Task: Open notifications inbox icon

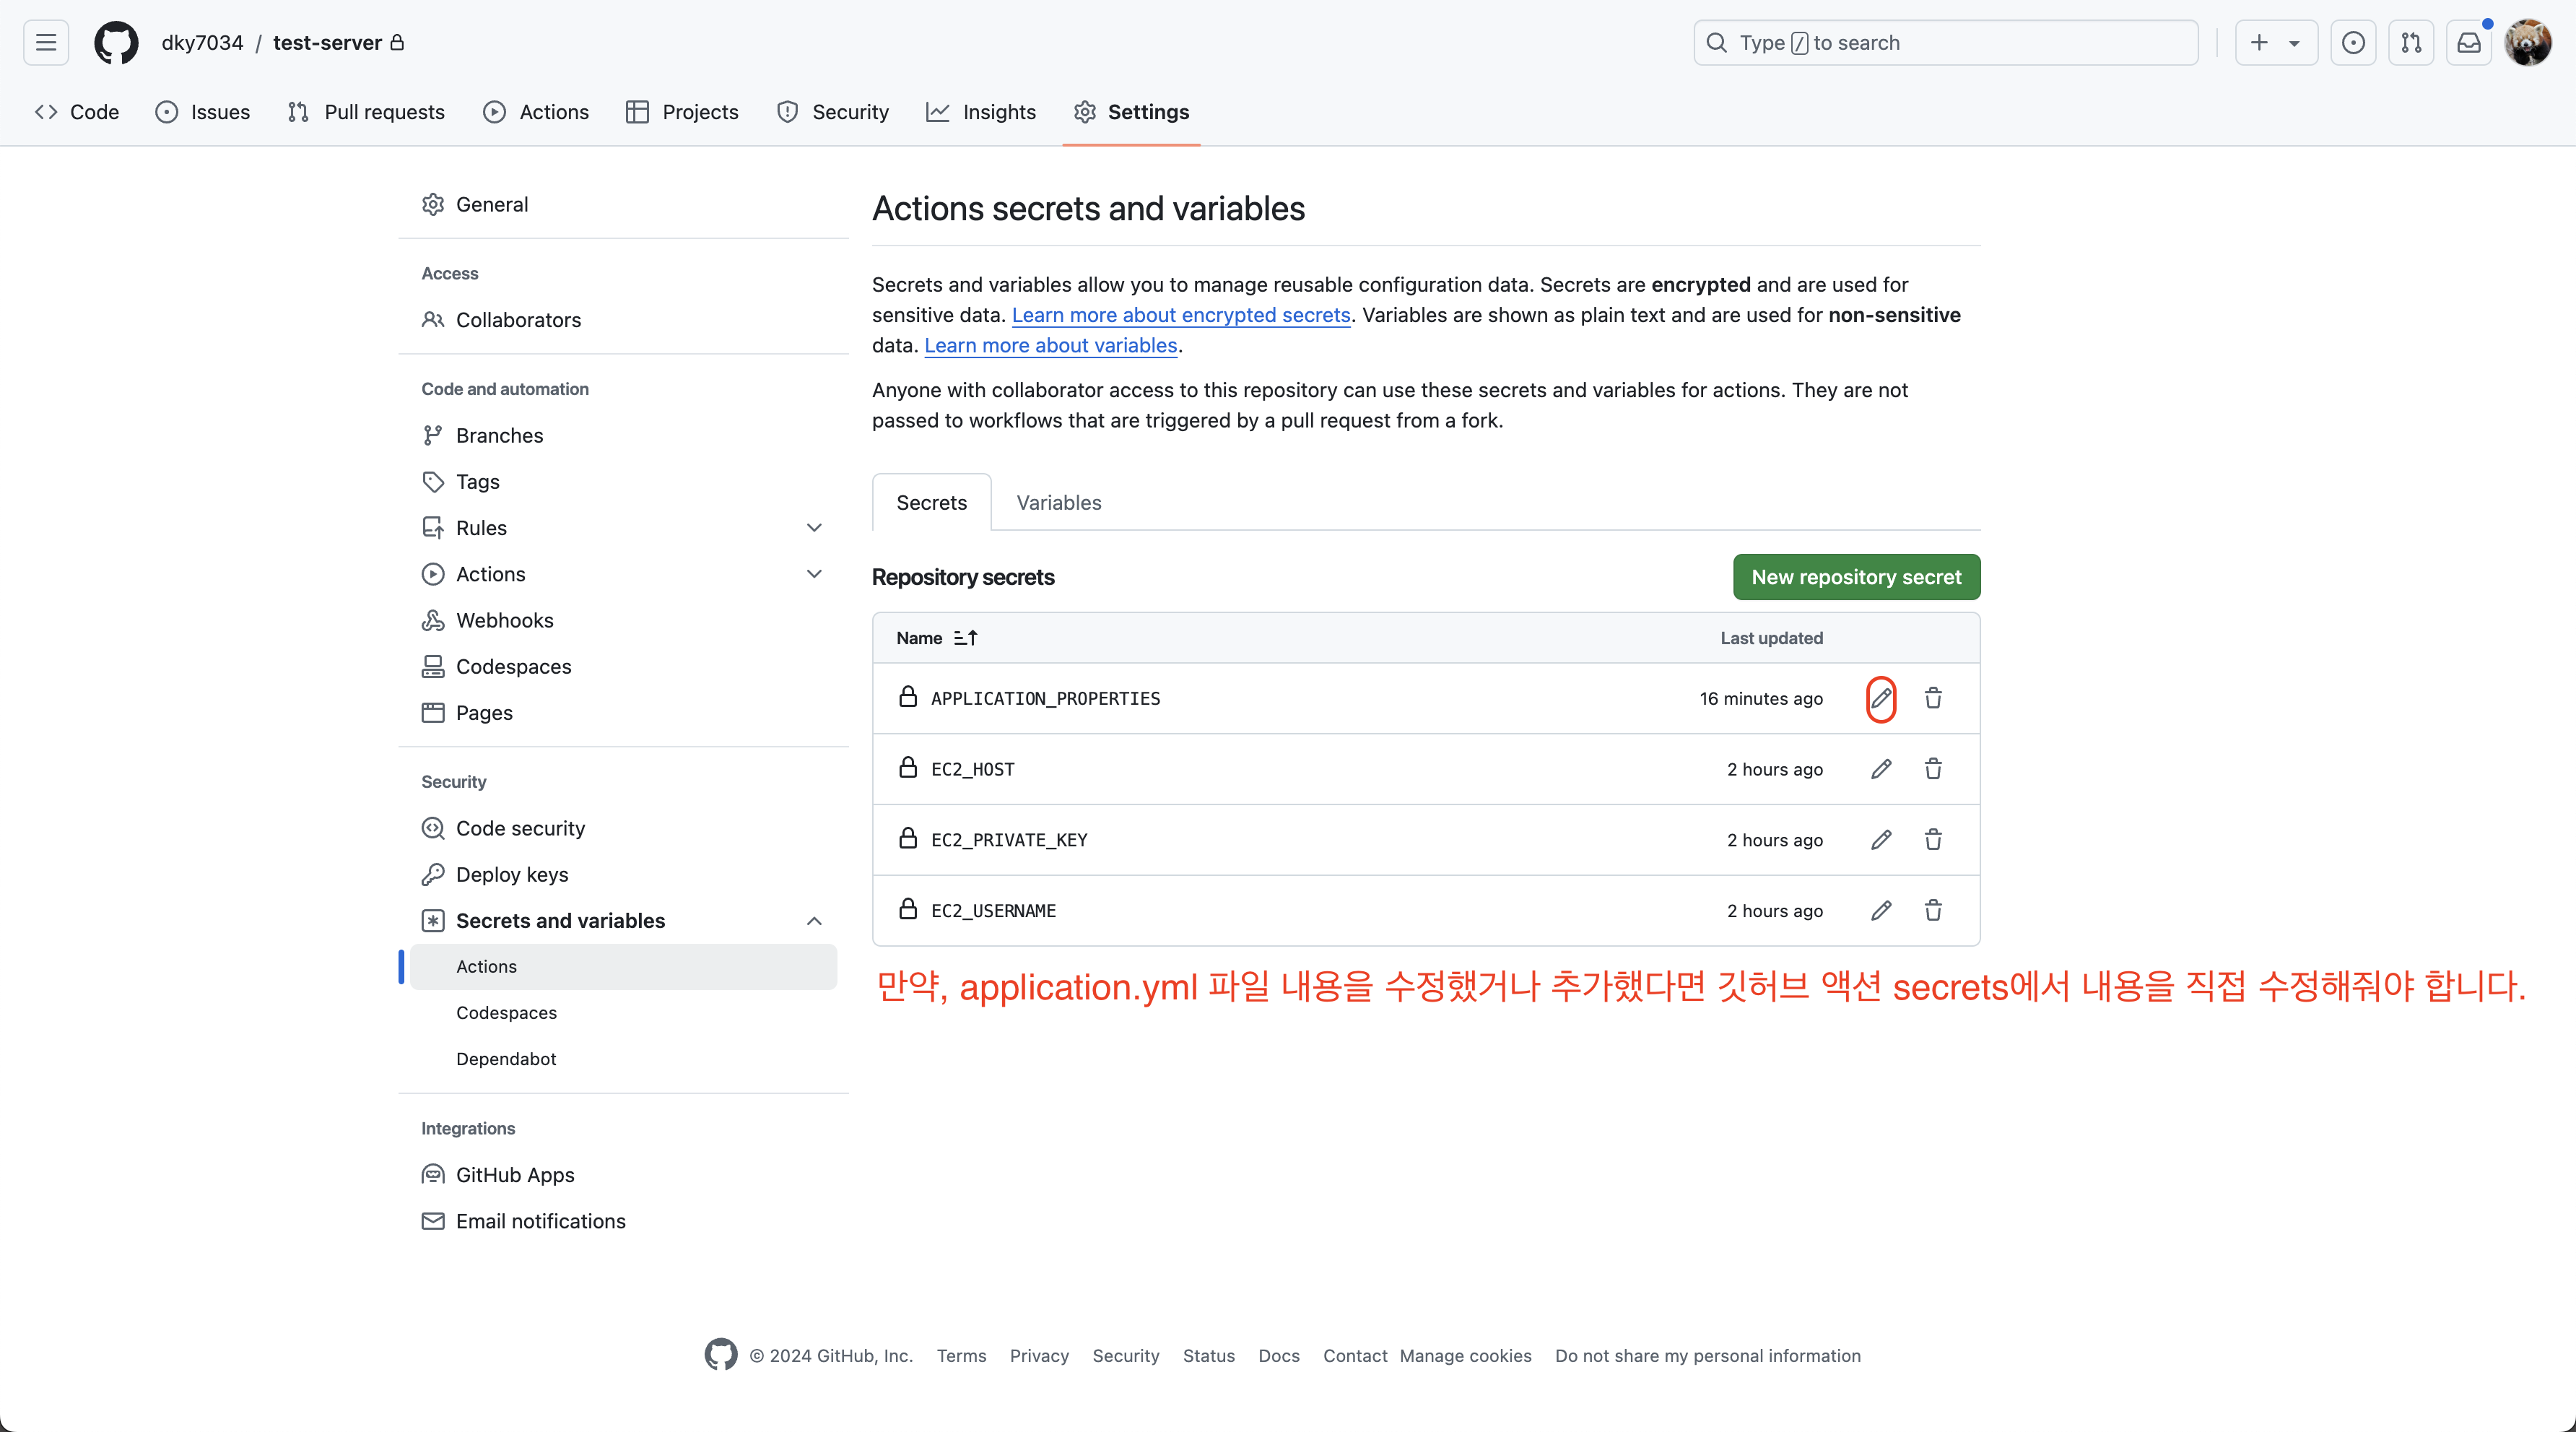Action: point(2468,43)
